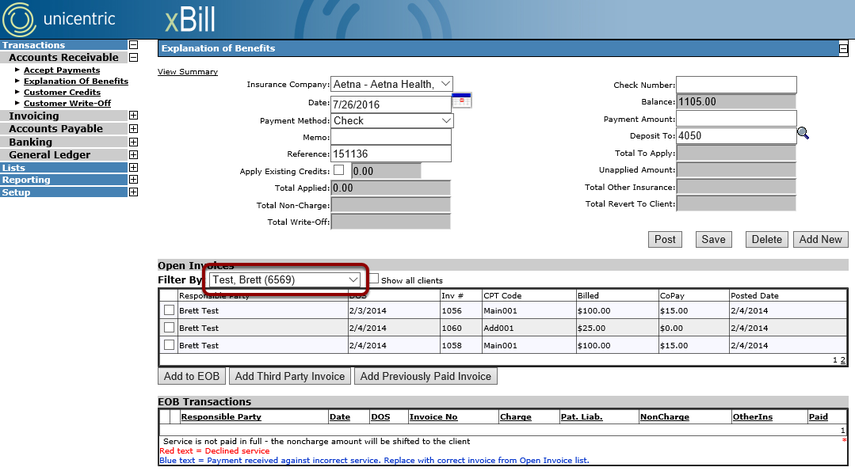The width and height of the screenshot is (855, 471).
Task: Click the Post button
Action: (x=665, y=239)
